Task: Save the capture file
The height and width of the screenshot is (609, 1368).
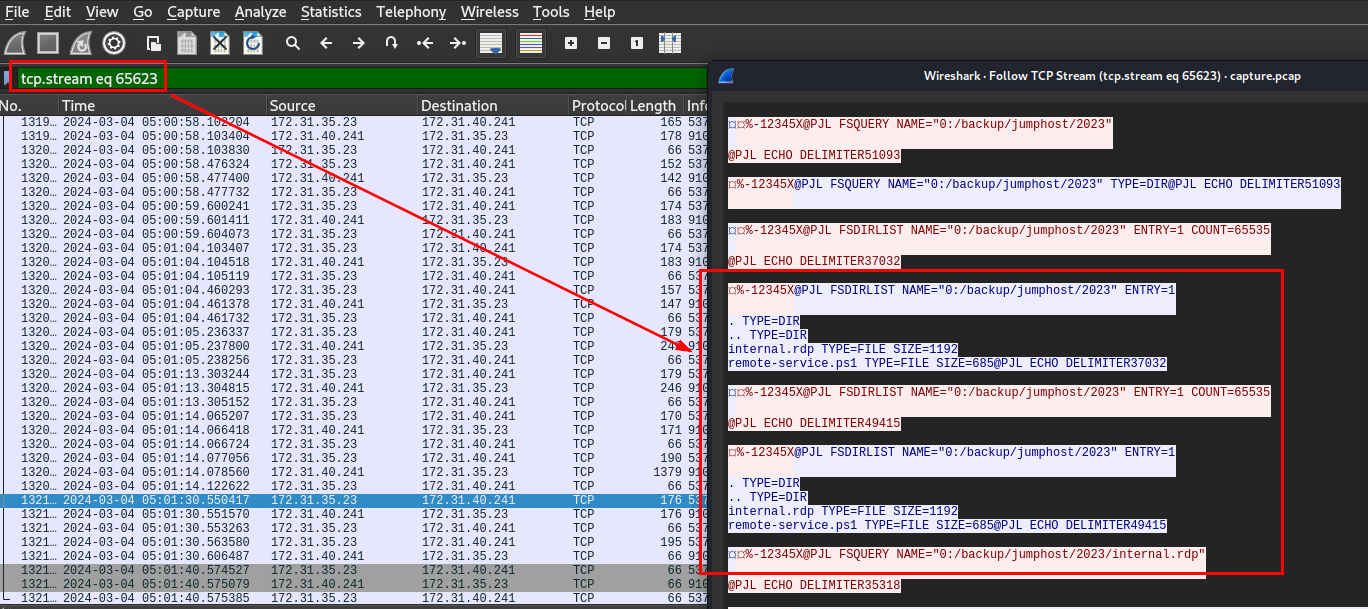Action: click(x=187, y=43)
